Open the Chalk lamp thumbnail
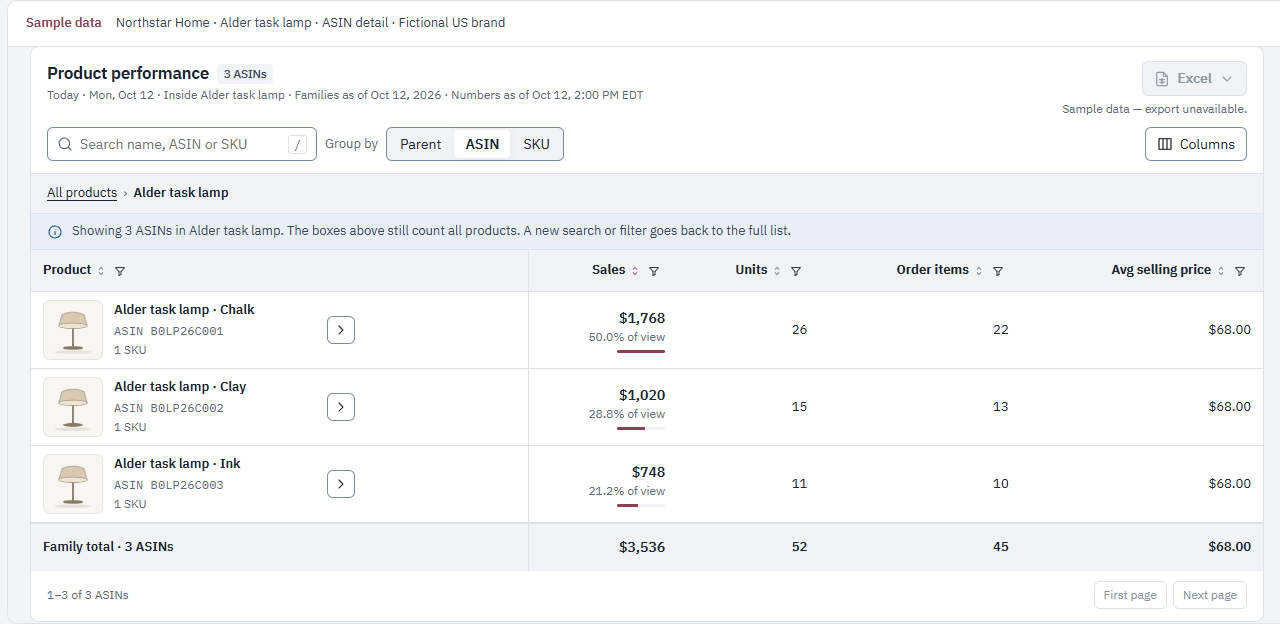The width and height of the screenshot is (1280, 624). (x=73, y=330)
